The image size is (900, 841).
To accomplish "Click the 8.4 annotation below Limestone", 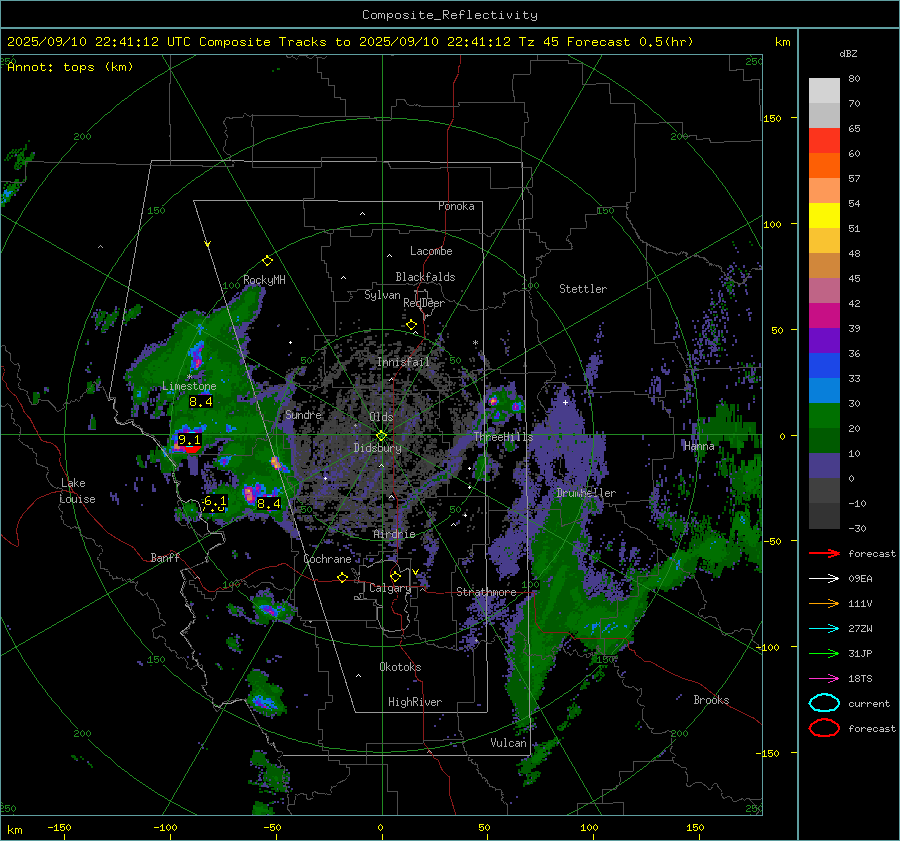I will (201, 401).
